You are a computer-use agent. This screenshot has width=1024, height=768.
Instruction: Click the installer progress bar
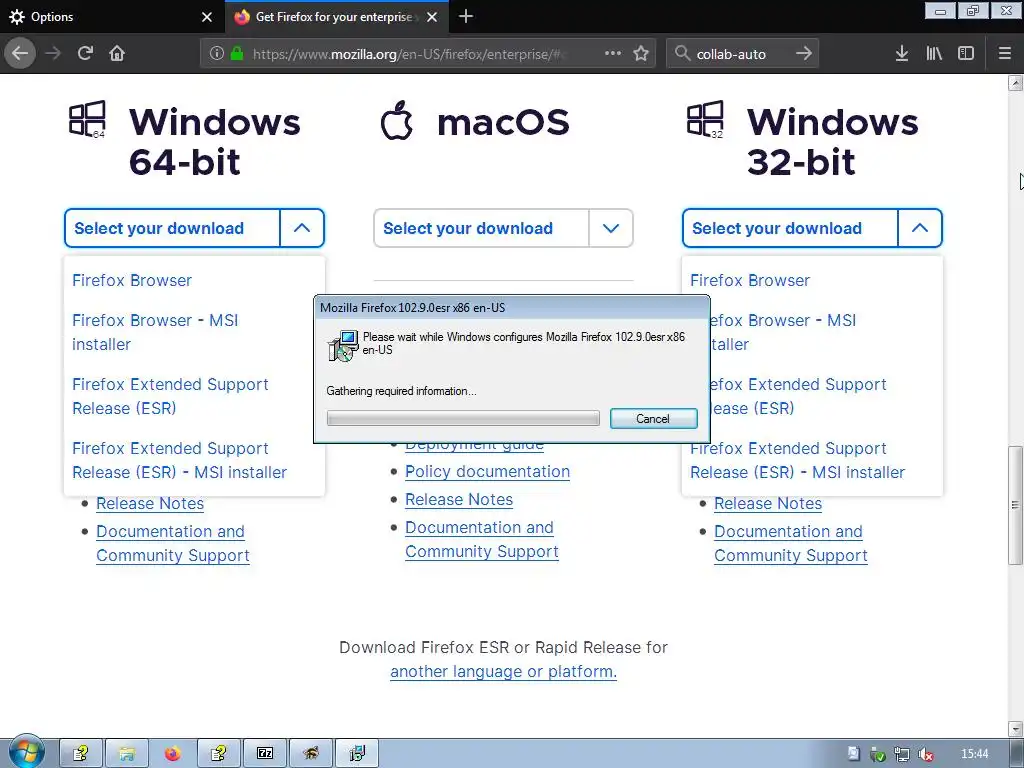click(463, 418)
